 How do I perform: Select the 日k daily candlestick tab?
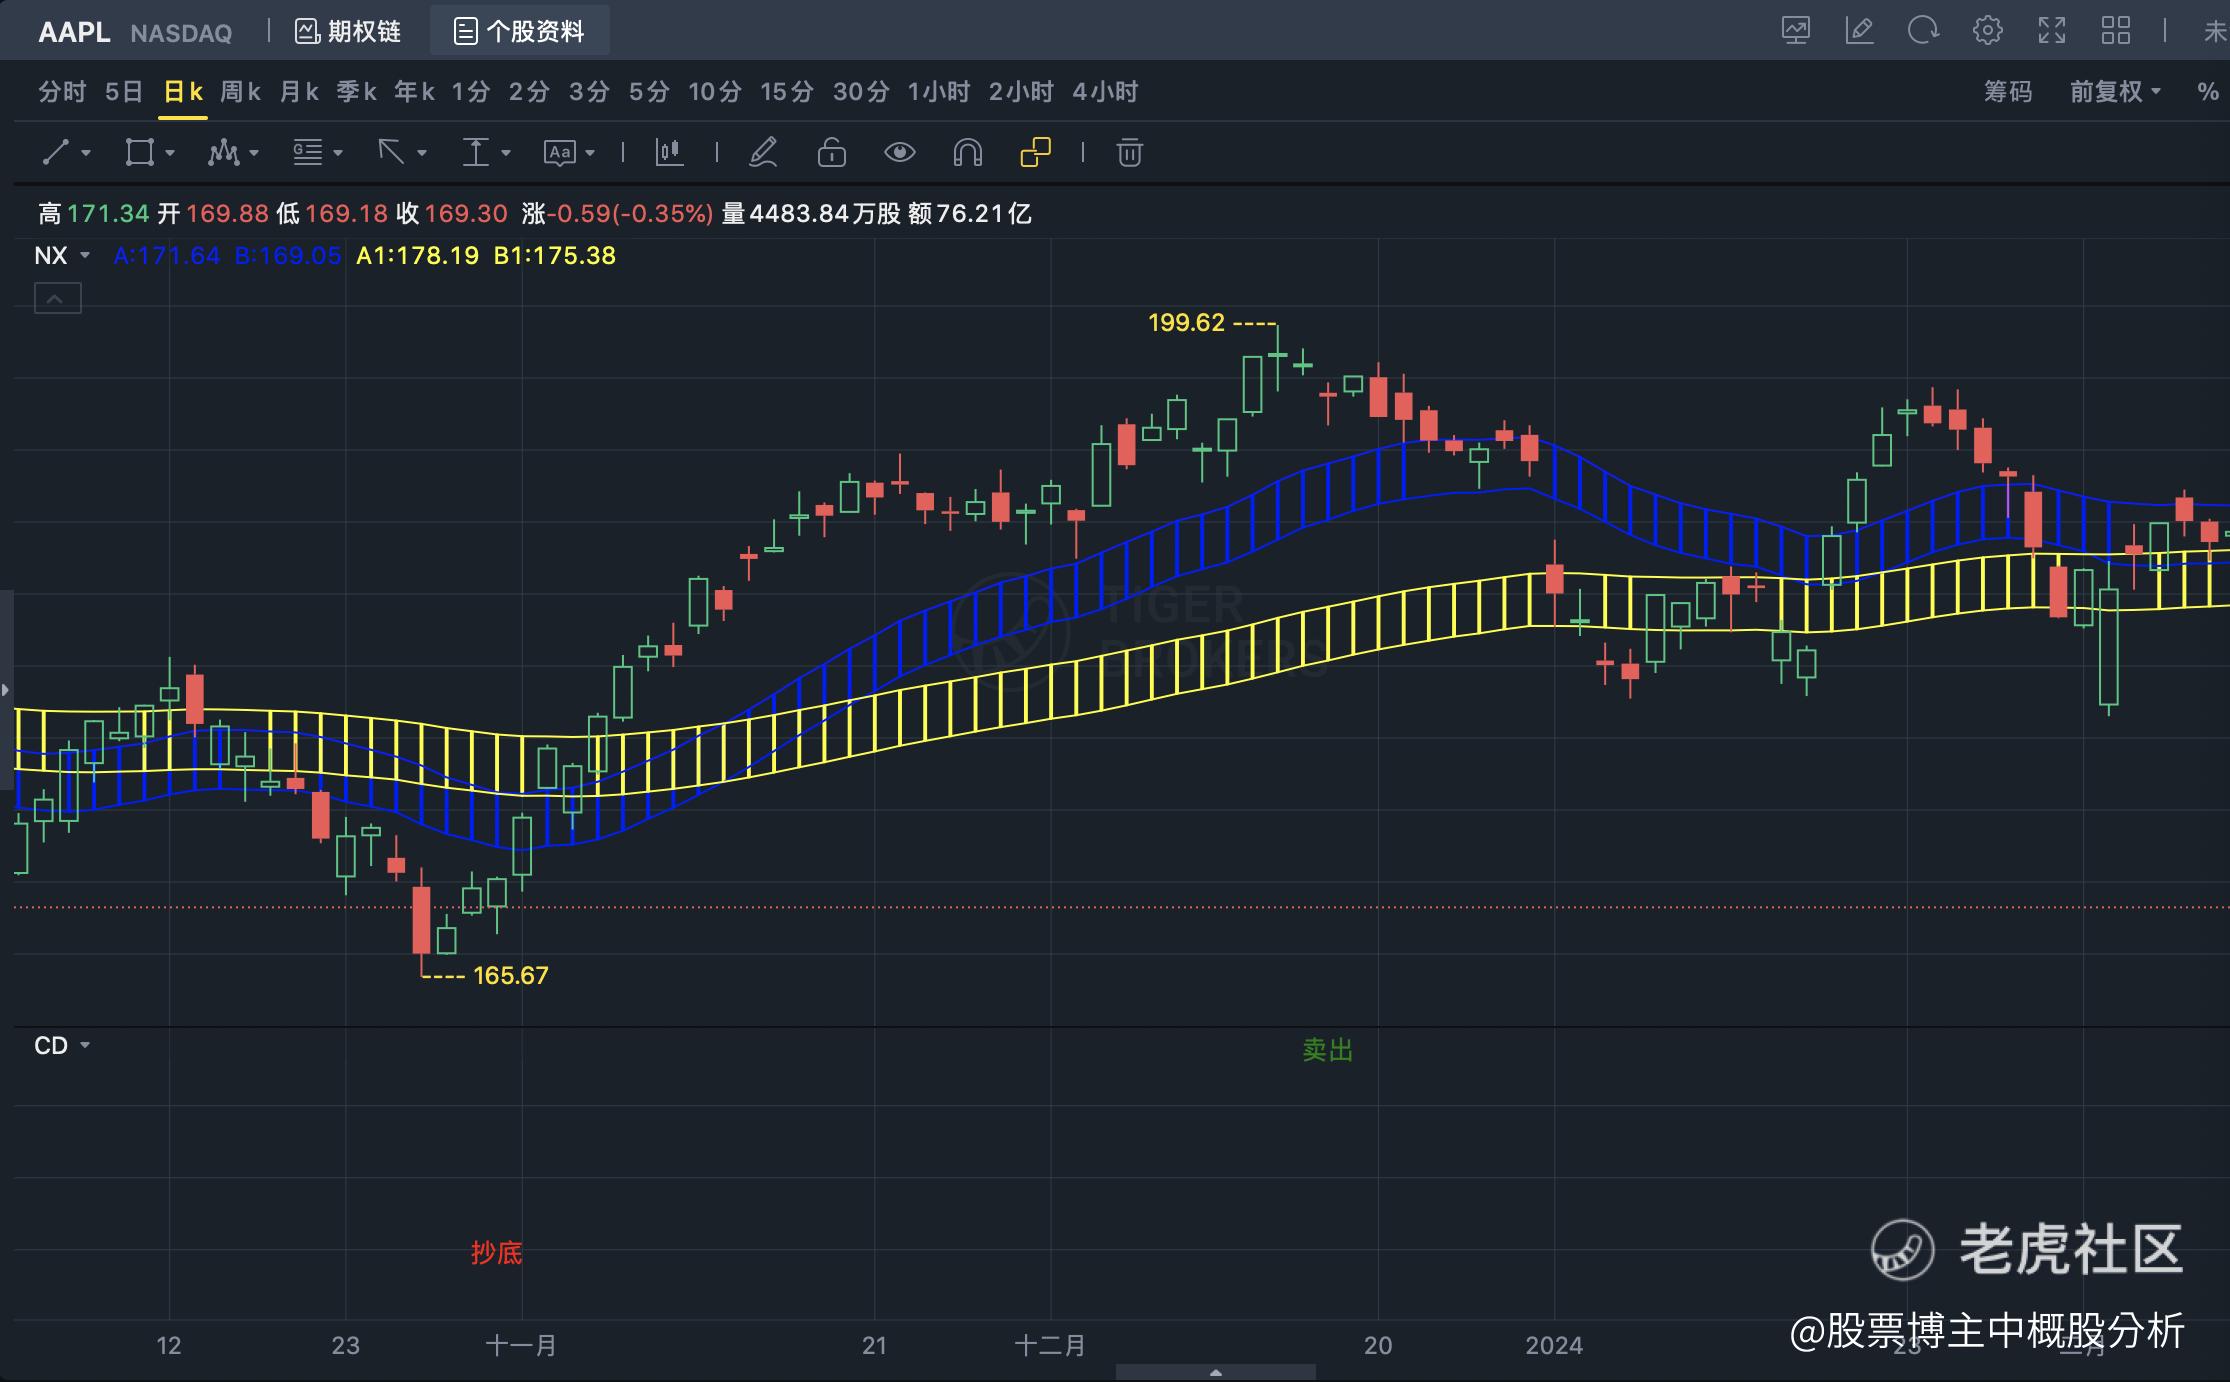point(183,92)
